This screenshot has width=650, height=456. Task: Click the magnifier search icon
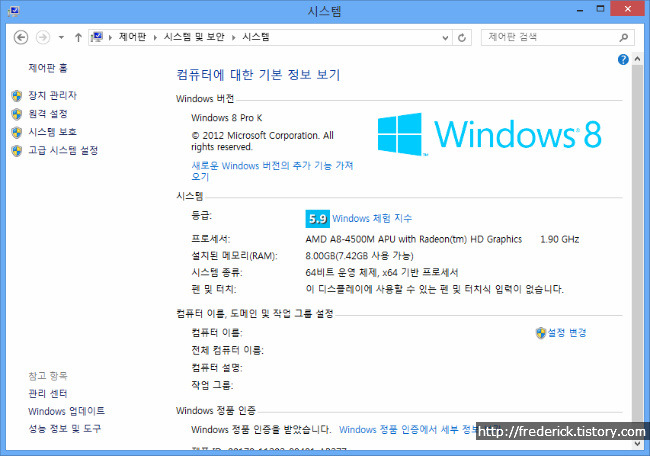pos(623,38)
